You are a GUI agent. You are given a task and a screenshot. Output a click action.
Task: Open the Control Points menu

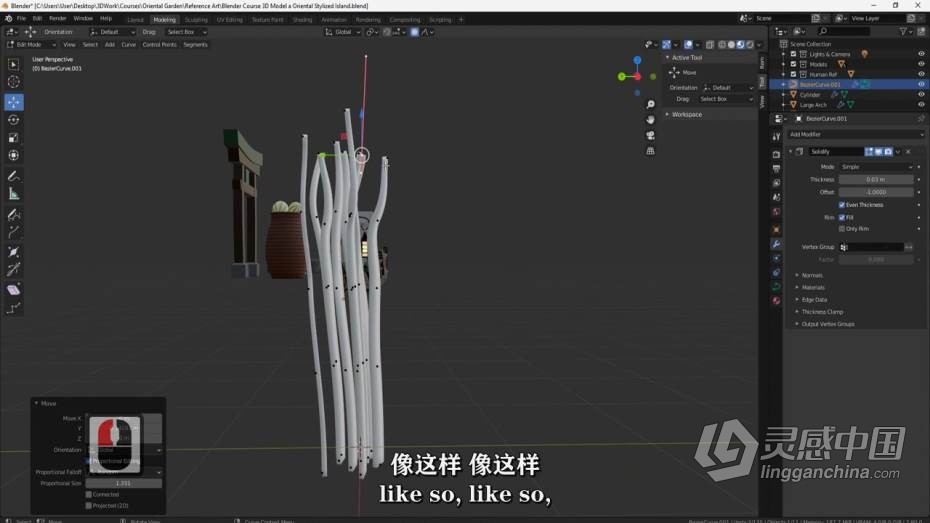pos(159,44)
